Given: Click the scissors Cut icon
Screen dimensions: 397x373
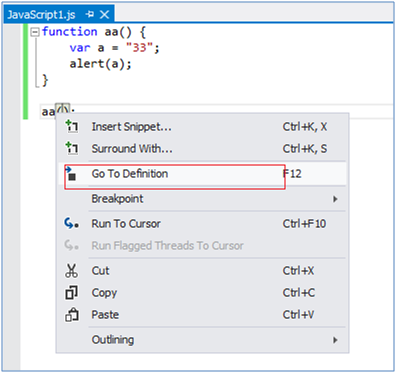Looking at the screenshot, I should click(71, 271).
